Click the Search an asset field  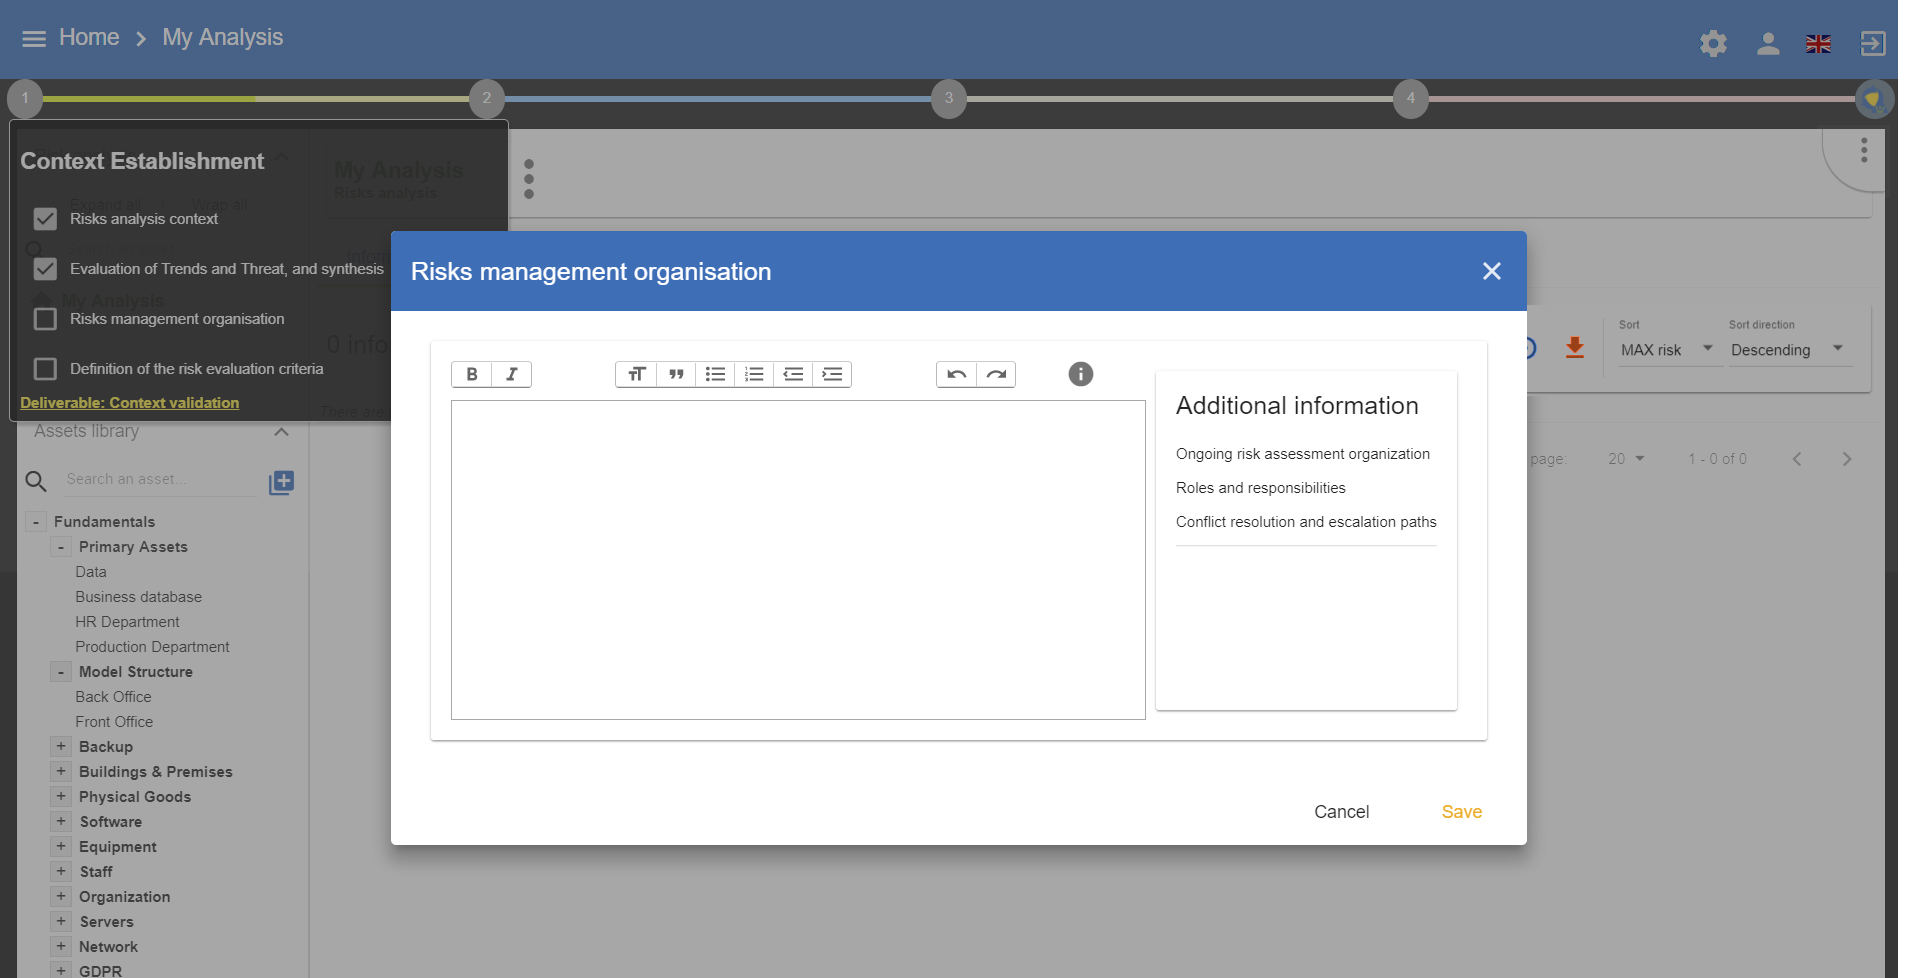coord(160,480)
